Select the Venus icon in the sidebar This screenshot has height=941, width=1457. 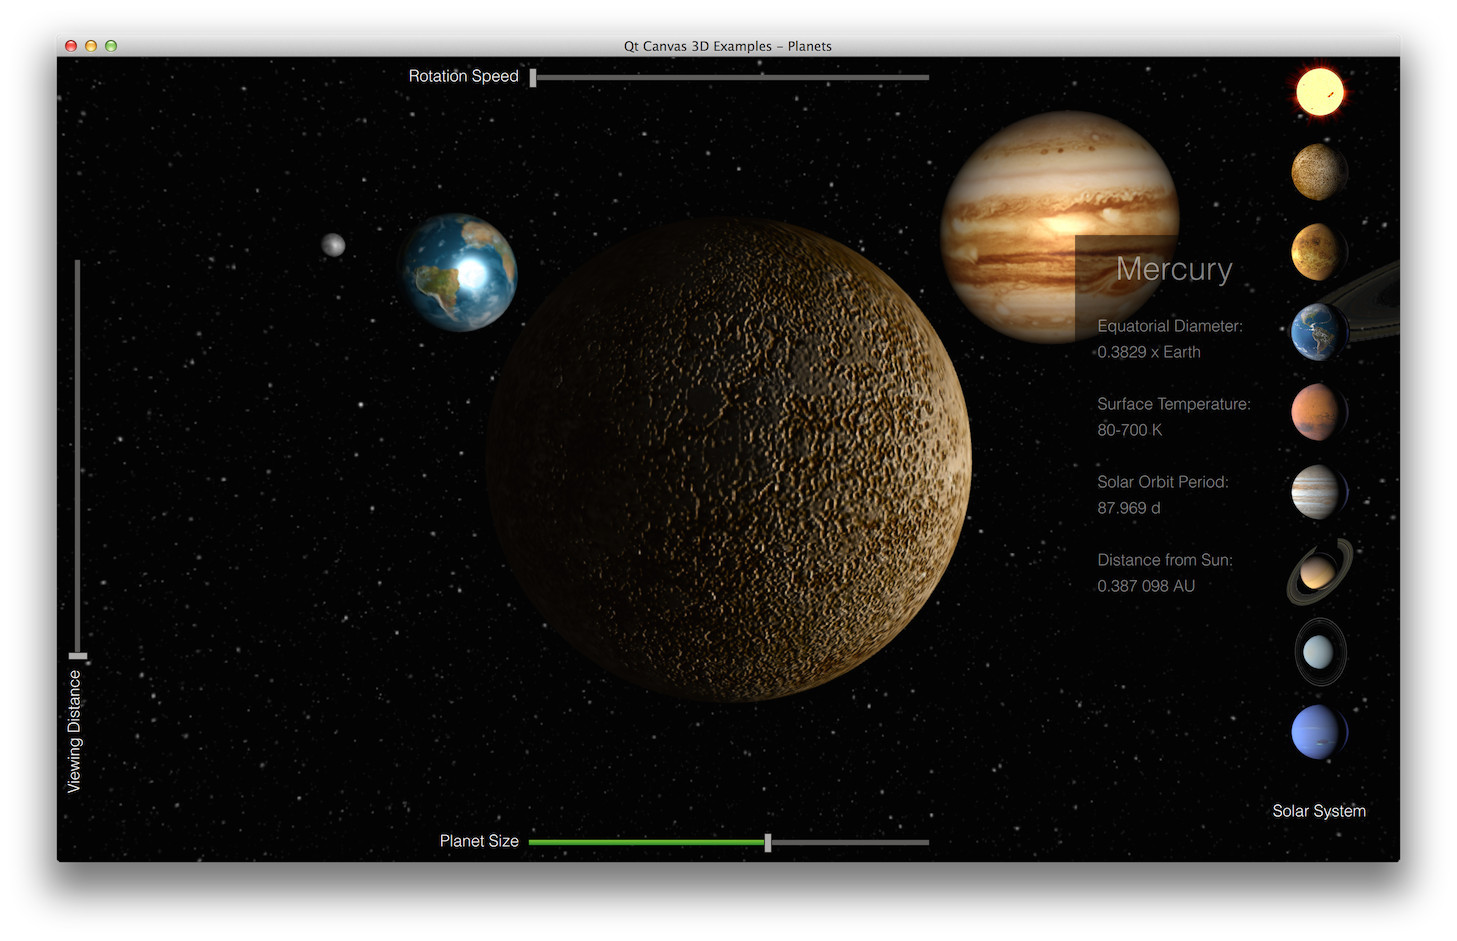coord(1318,251)
